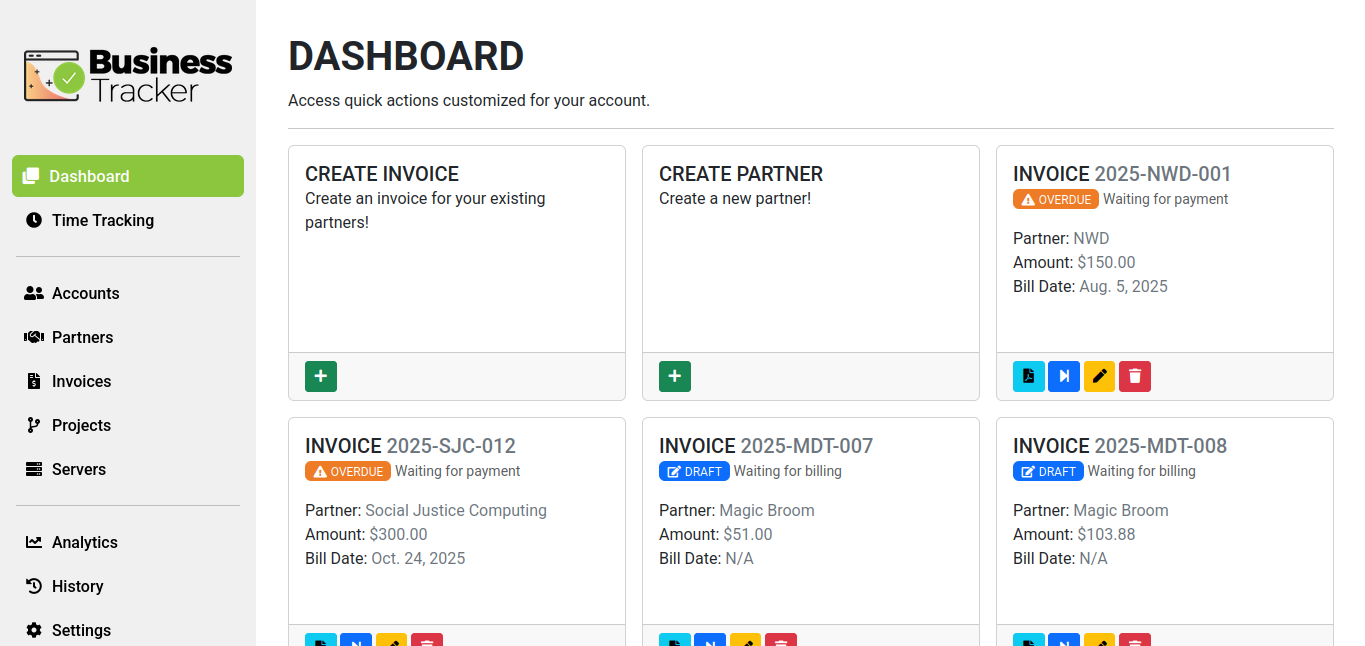Open History in the sidebar

point(77,586)
